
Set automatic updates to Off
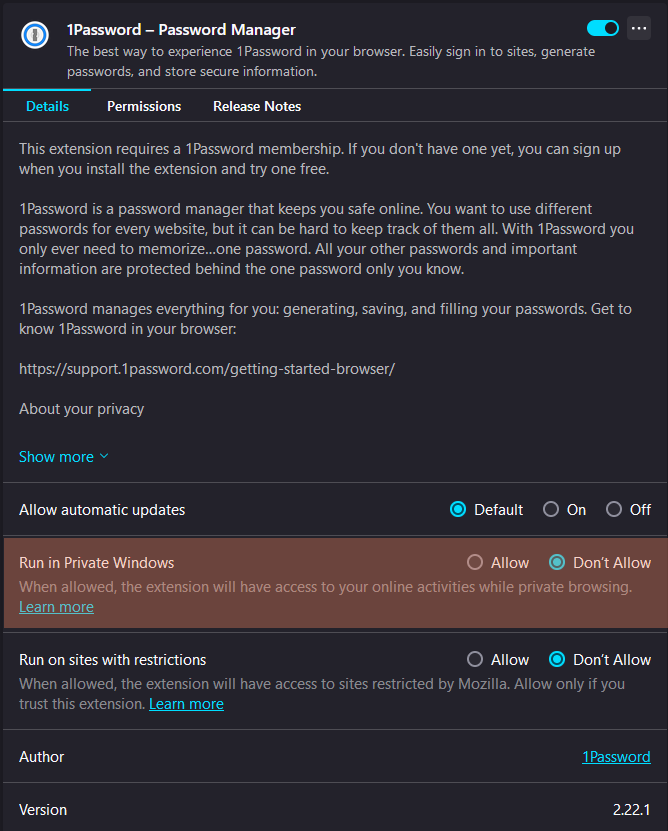[x=614, y=510]
